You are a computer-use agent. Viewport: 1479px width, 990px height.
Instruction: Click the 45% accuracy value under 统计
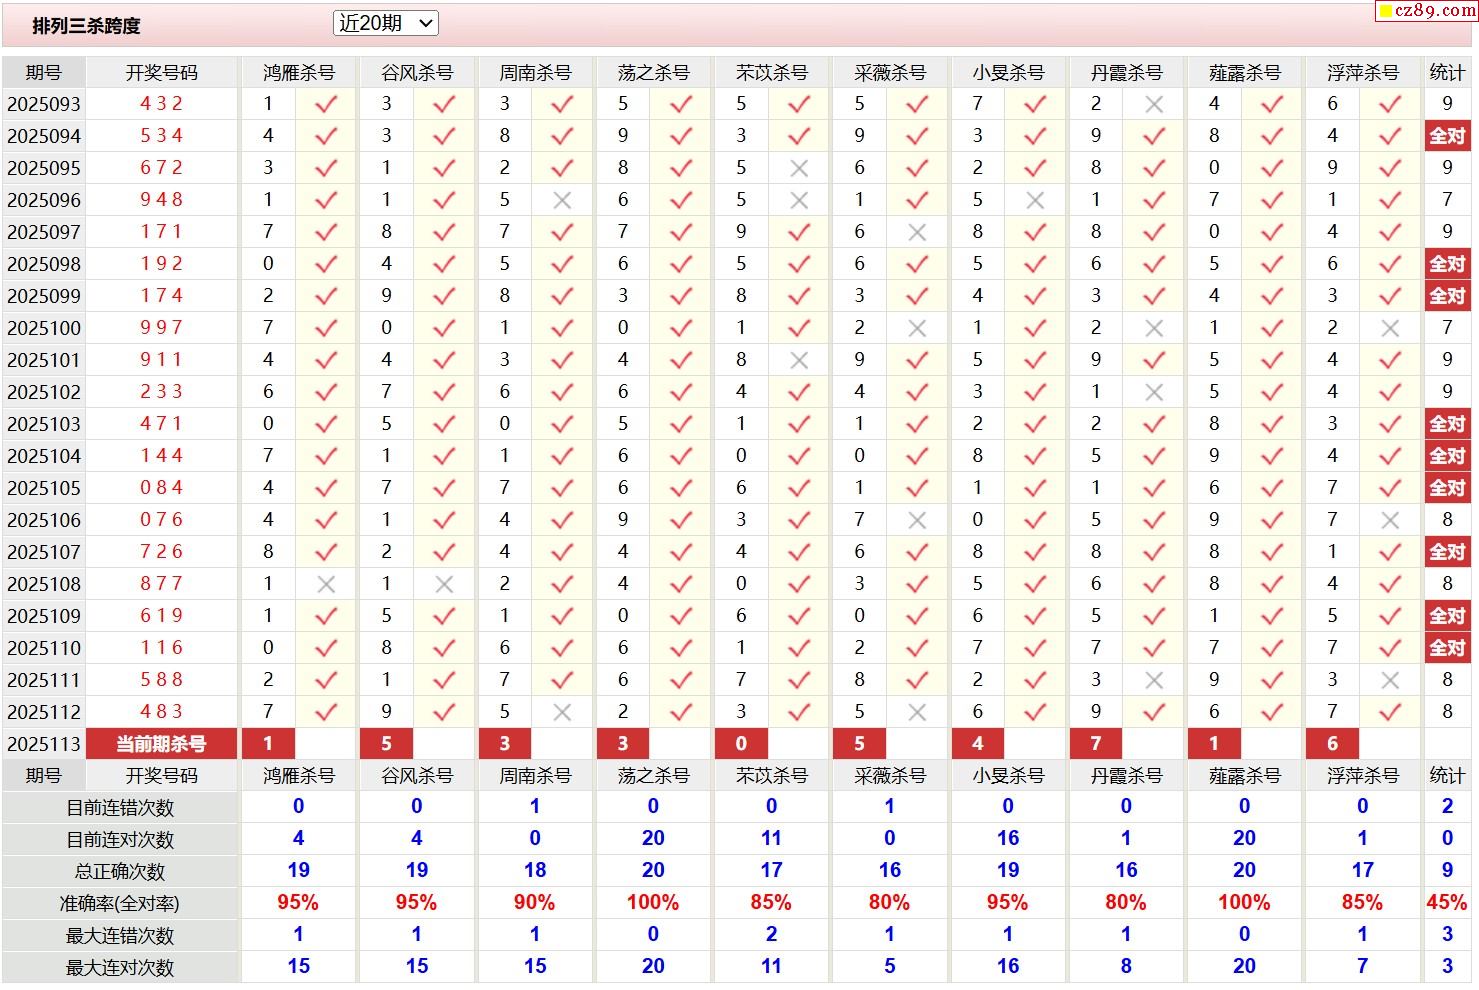pyautogui.click(x=1447, y=902)
